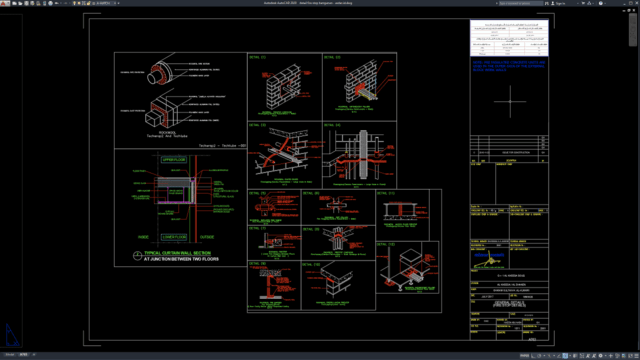Expand the Polar tracking angle dropdown
The width and height of the screenshot is (640, 360).
544,356
